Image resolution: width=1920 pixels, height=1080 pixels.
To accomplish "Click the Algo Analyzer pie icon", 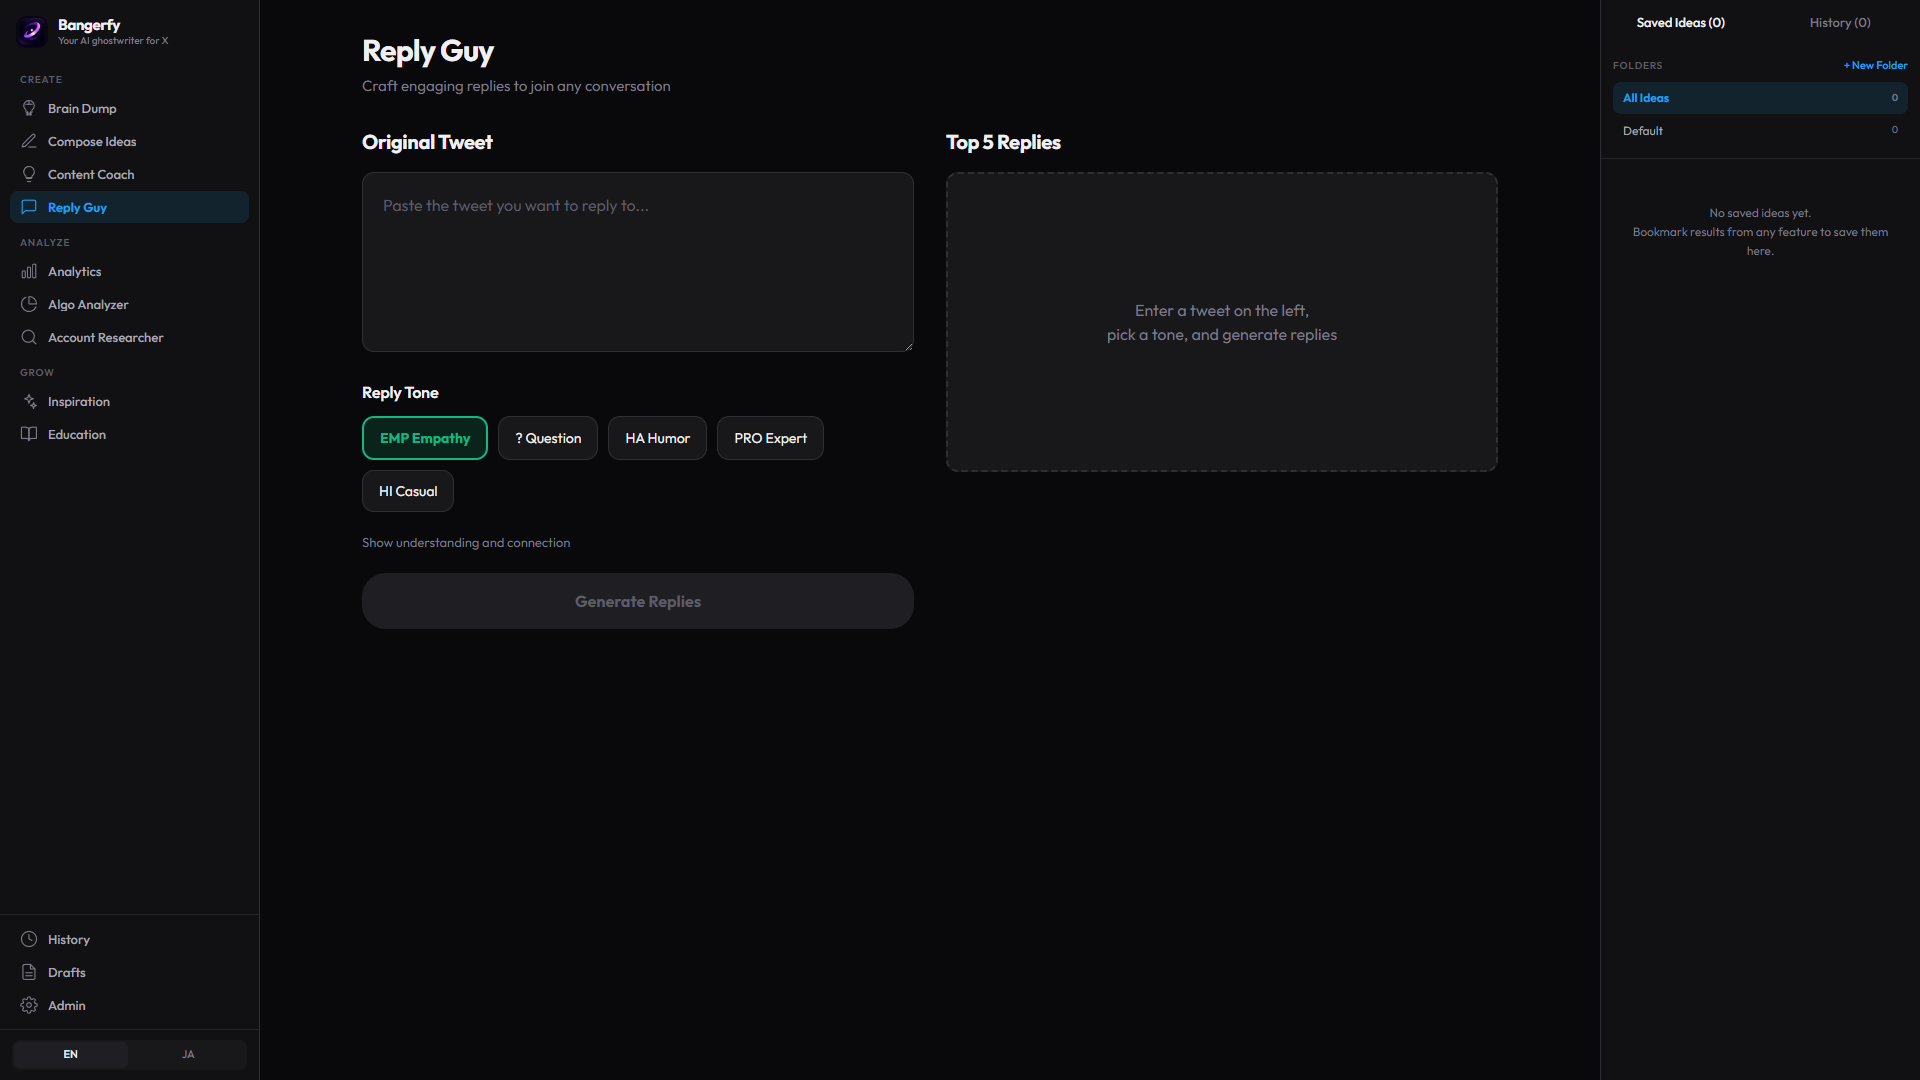I will pos(29,304).
